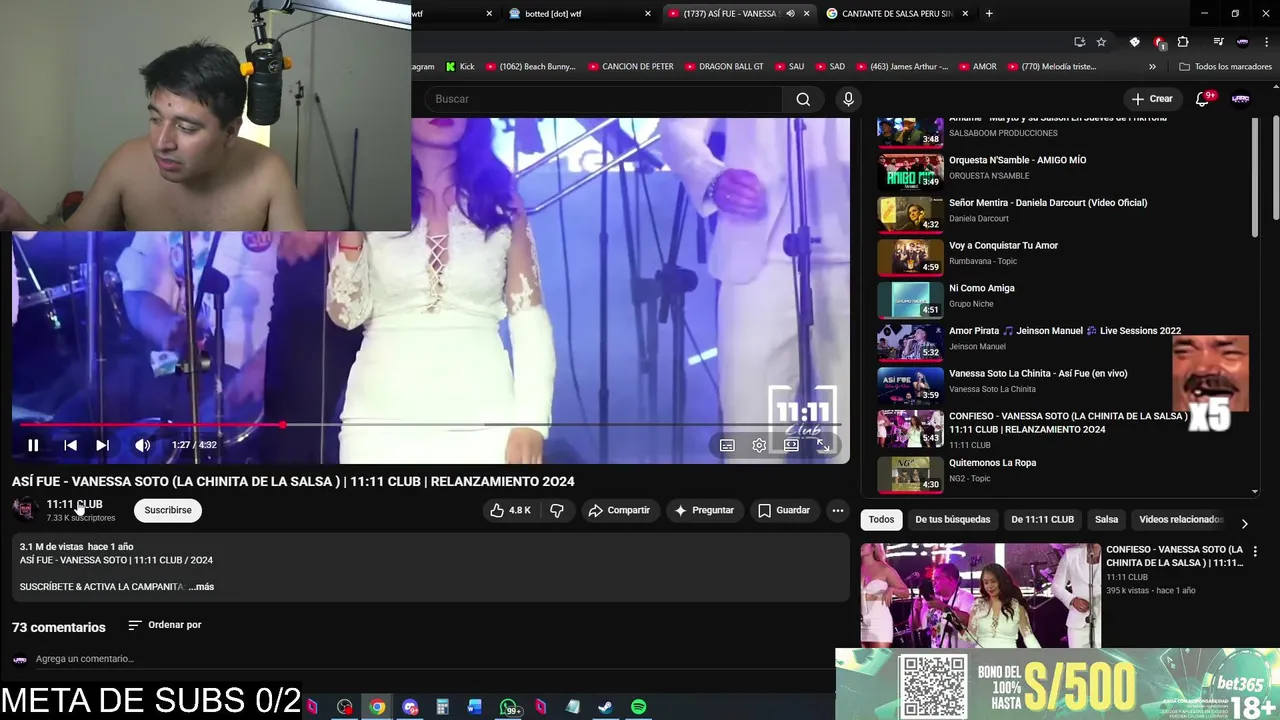This screenshot has height=720, width=1280.
Task: Select the Videos relacionados chip
Action: click(1181, 520)
